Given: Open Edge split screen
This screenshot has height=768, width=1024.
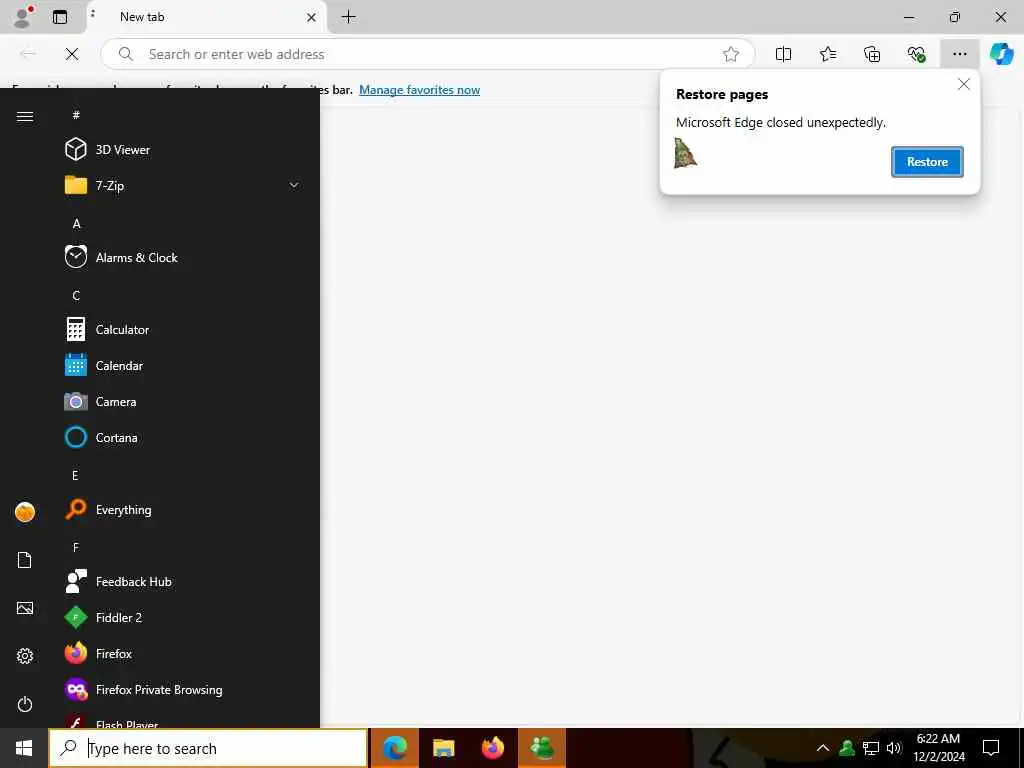Looking at the screenshot, I should tap(783, 54).
